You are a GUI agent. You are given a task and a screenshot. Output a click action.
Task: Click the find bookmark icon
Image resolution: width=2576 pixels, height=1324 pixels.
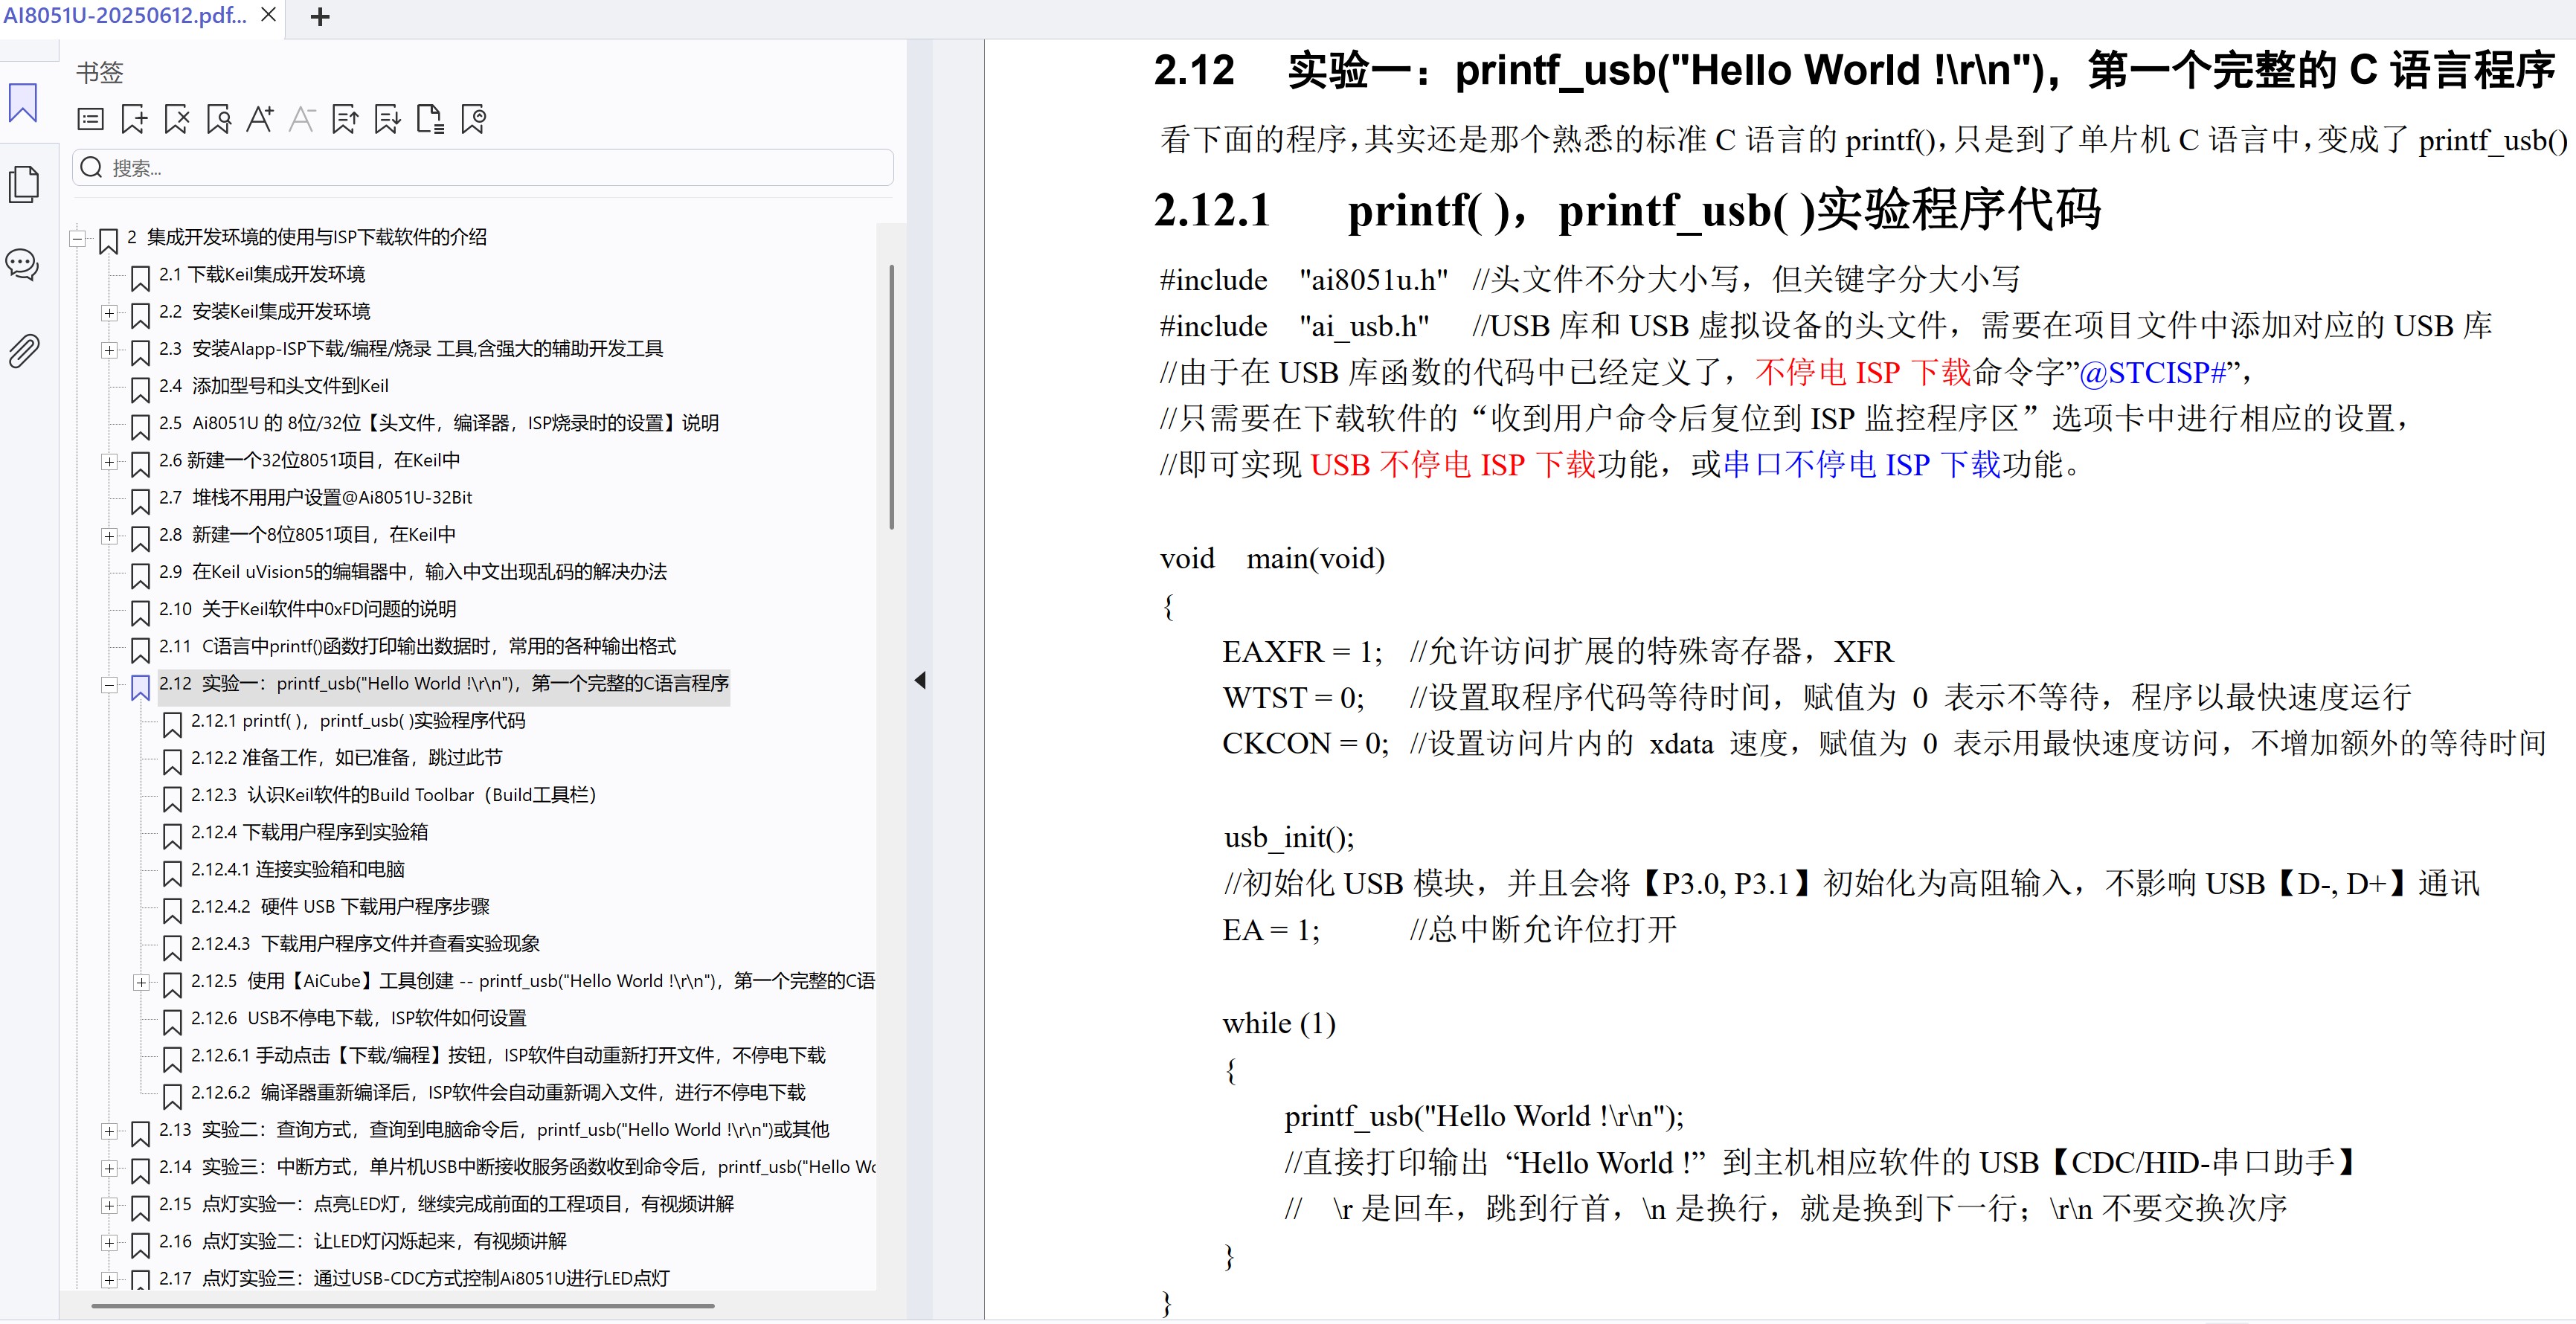(219, 120)
